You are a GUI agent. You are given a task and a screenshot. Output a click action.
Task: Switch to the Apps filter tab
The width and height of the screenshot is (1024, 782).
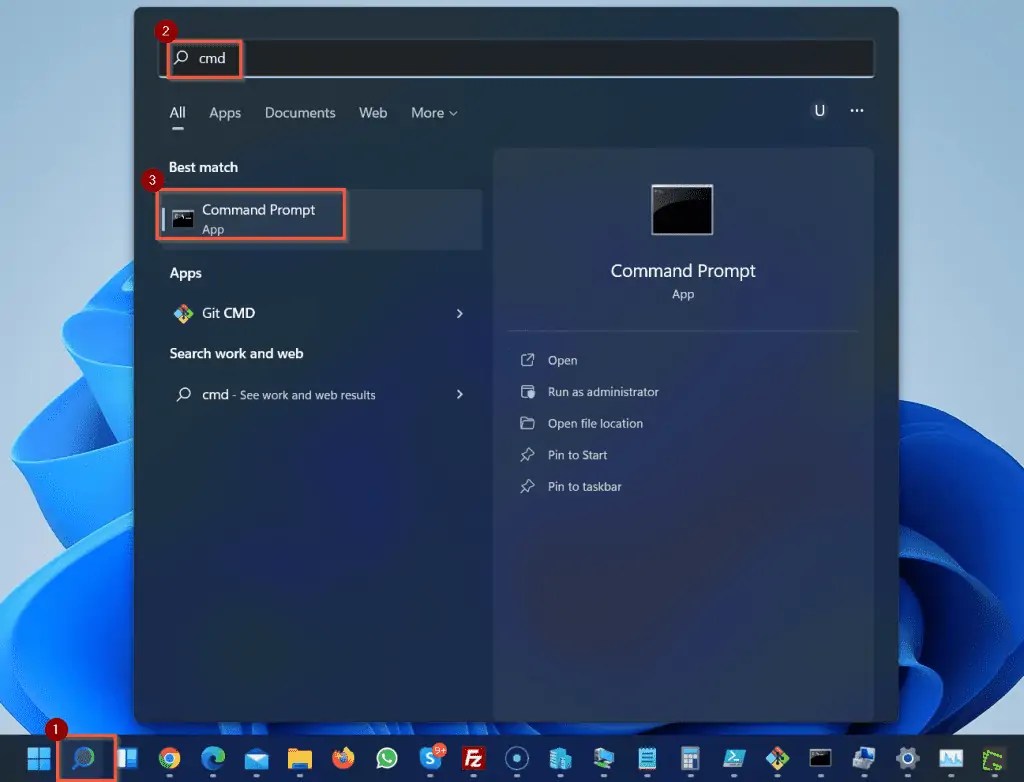pos(225,113)
